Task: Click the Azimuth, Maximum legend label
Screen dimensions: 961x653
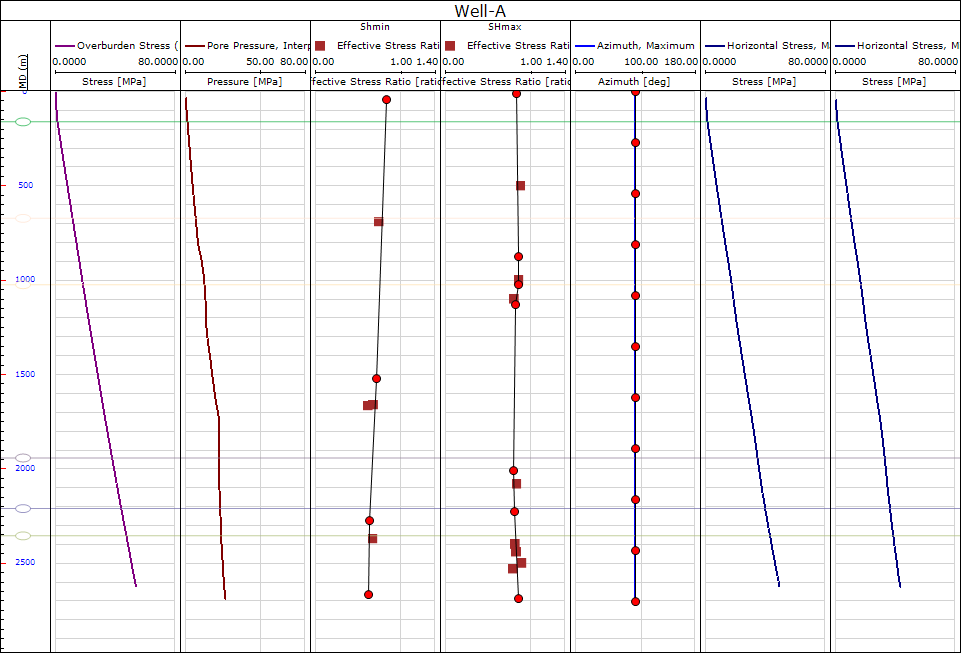Action: tap(644, 46)
